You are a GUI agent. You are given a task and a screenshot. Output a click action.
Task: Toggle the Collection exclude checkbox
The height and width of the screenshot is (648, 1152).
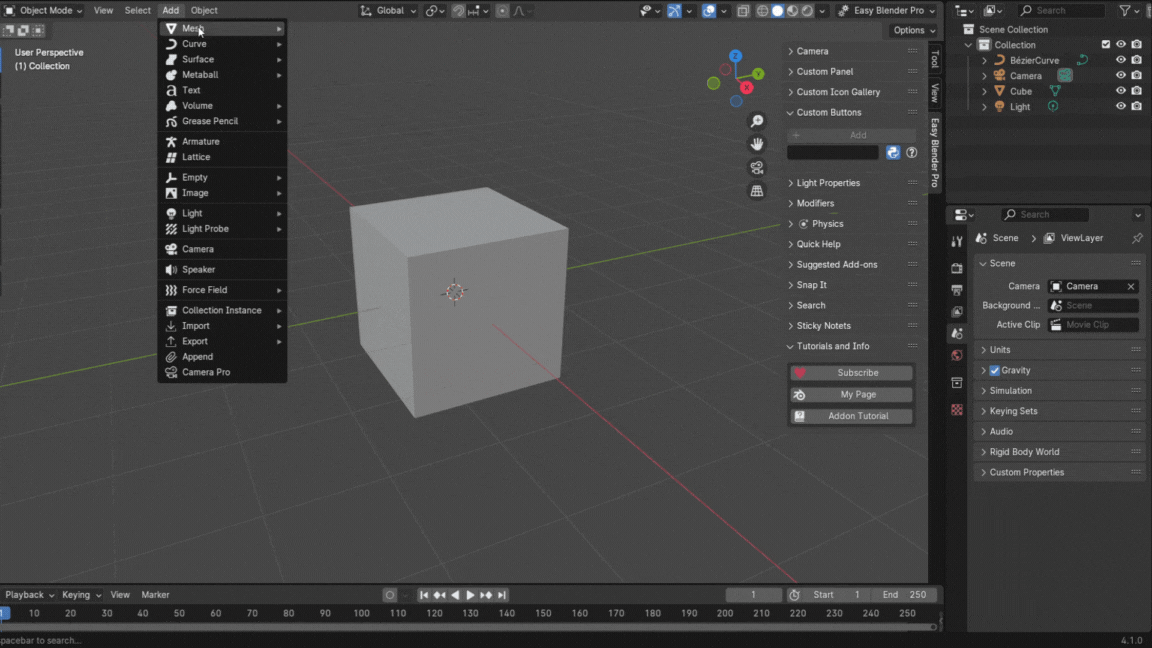pyautogui.click(x=1105, y=45)
